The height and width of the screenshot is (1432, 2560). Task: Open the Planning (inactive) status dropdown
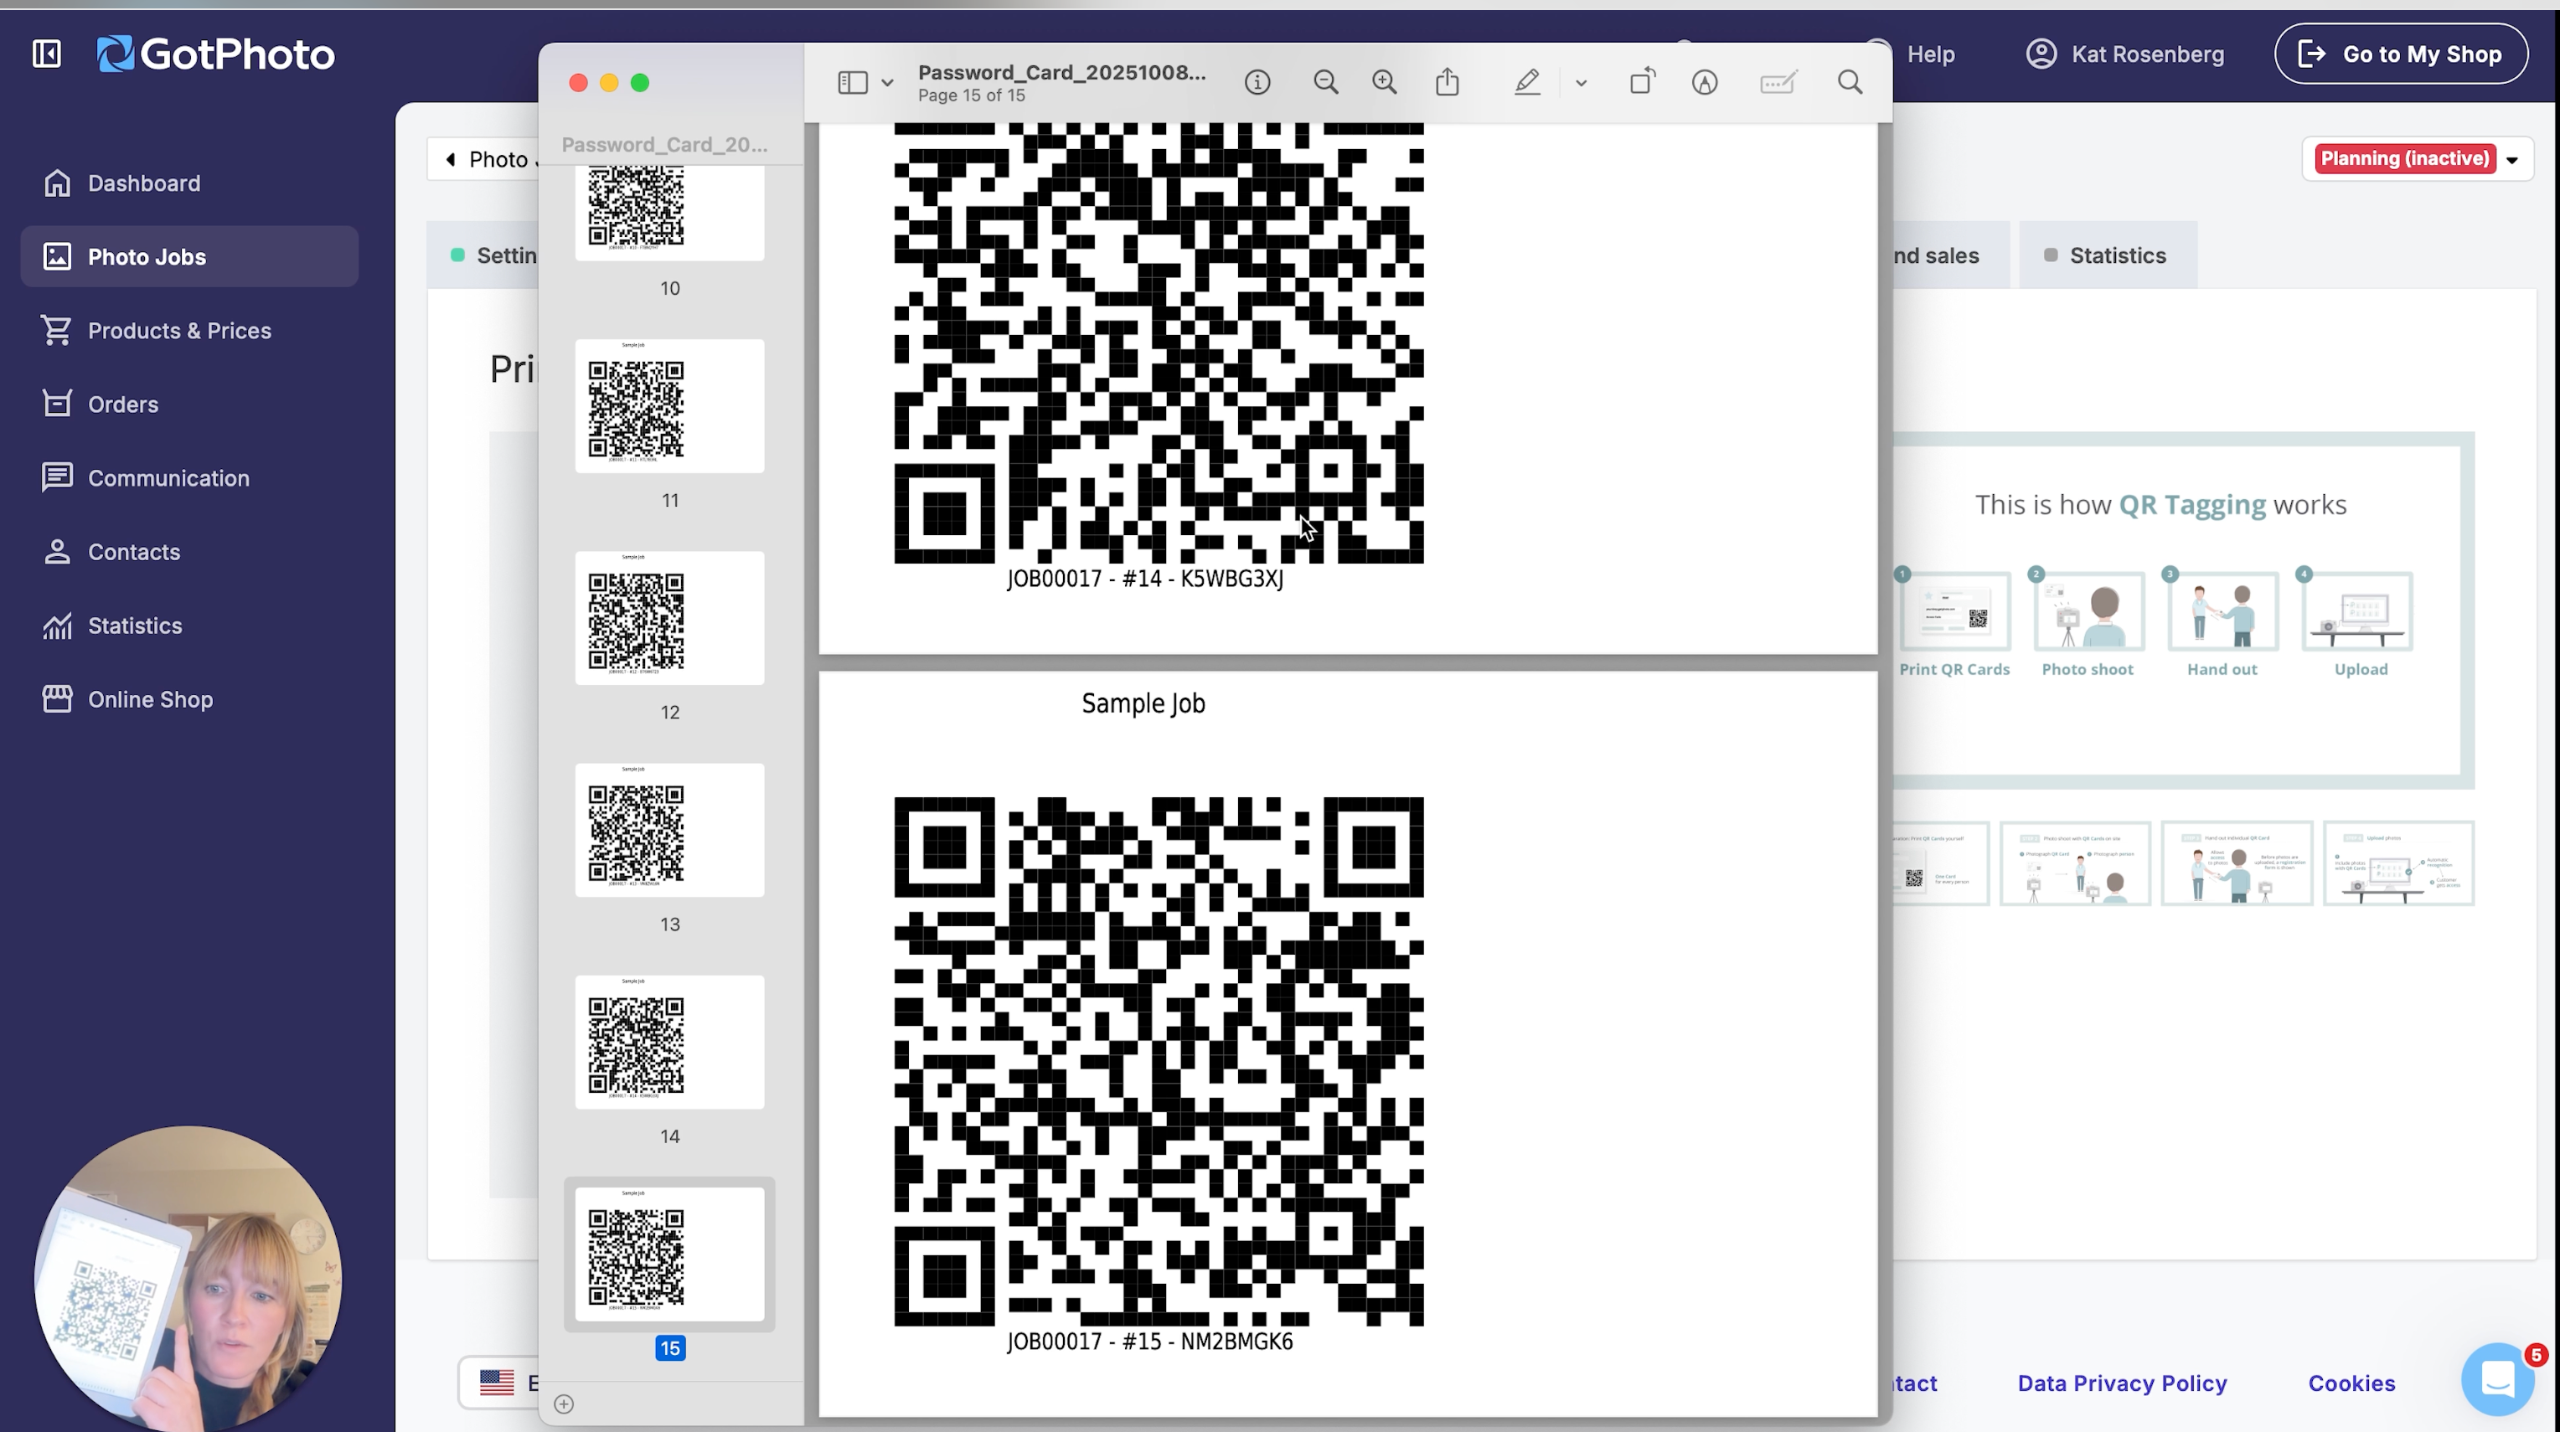(x=2417, y=159)
